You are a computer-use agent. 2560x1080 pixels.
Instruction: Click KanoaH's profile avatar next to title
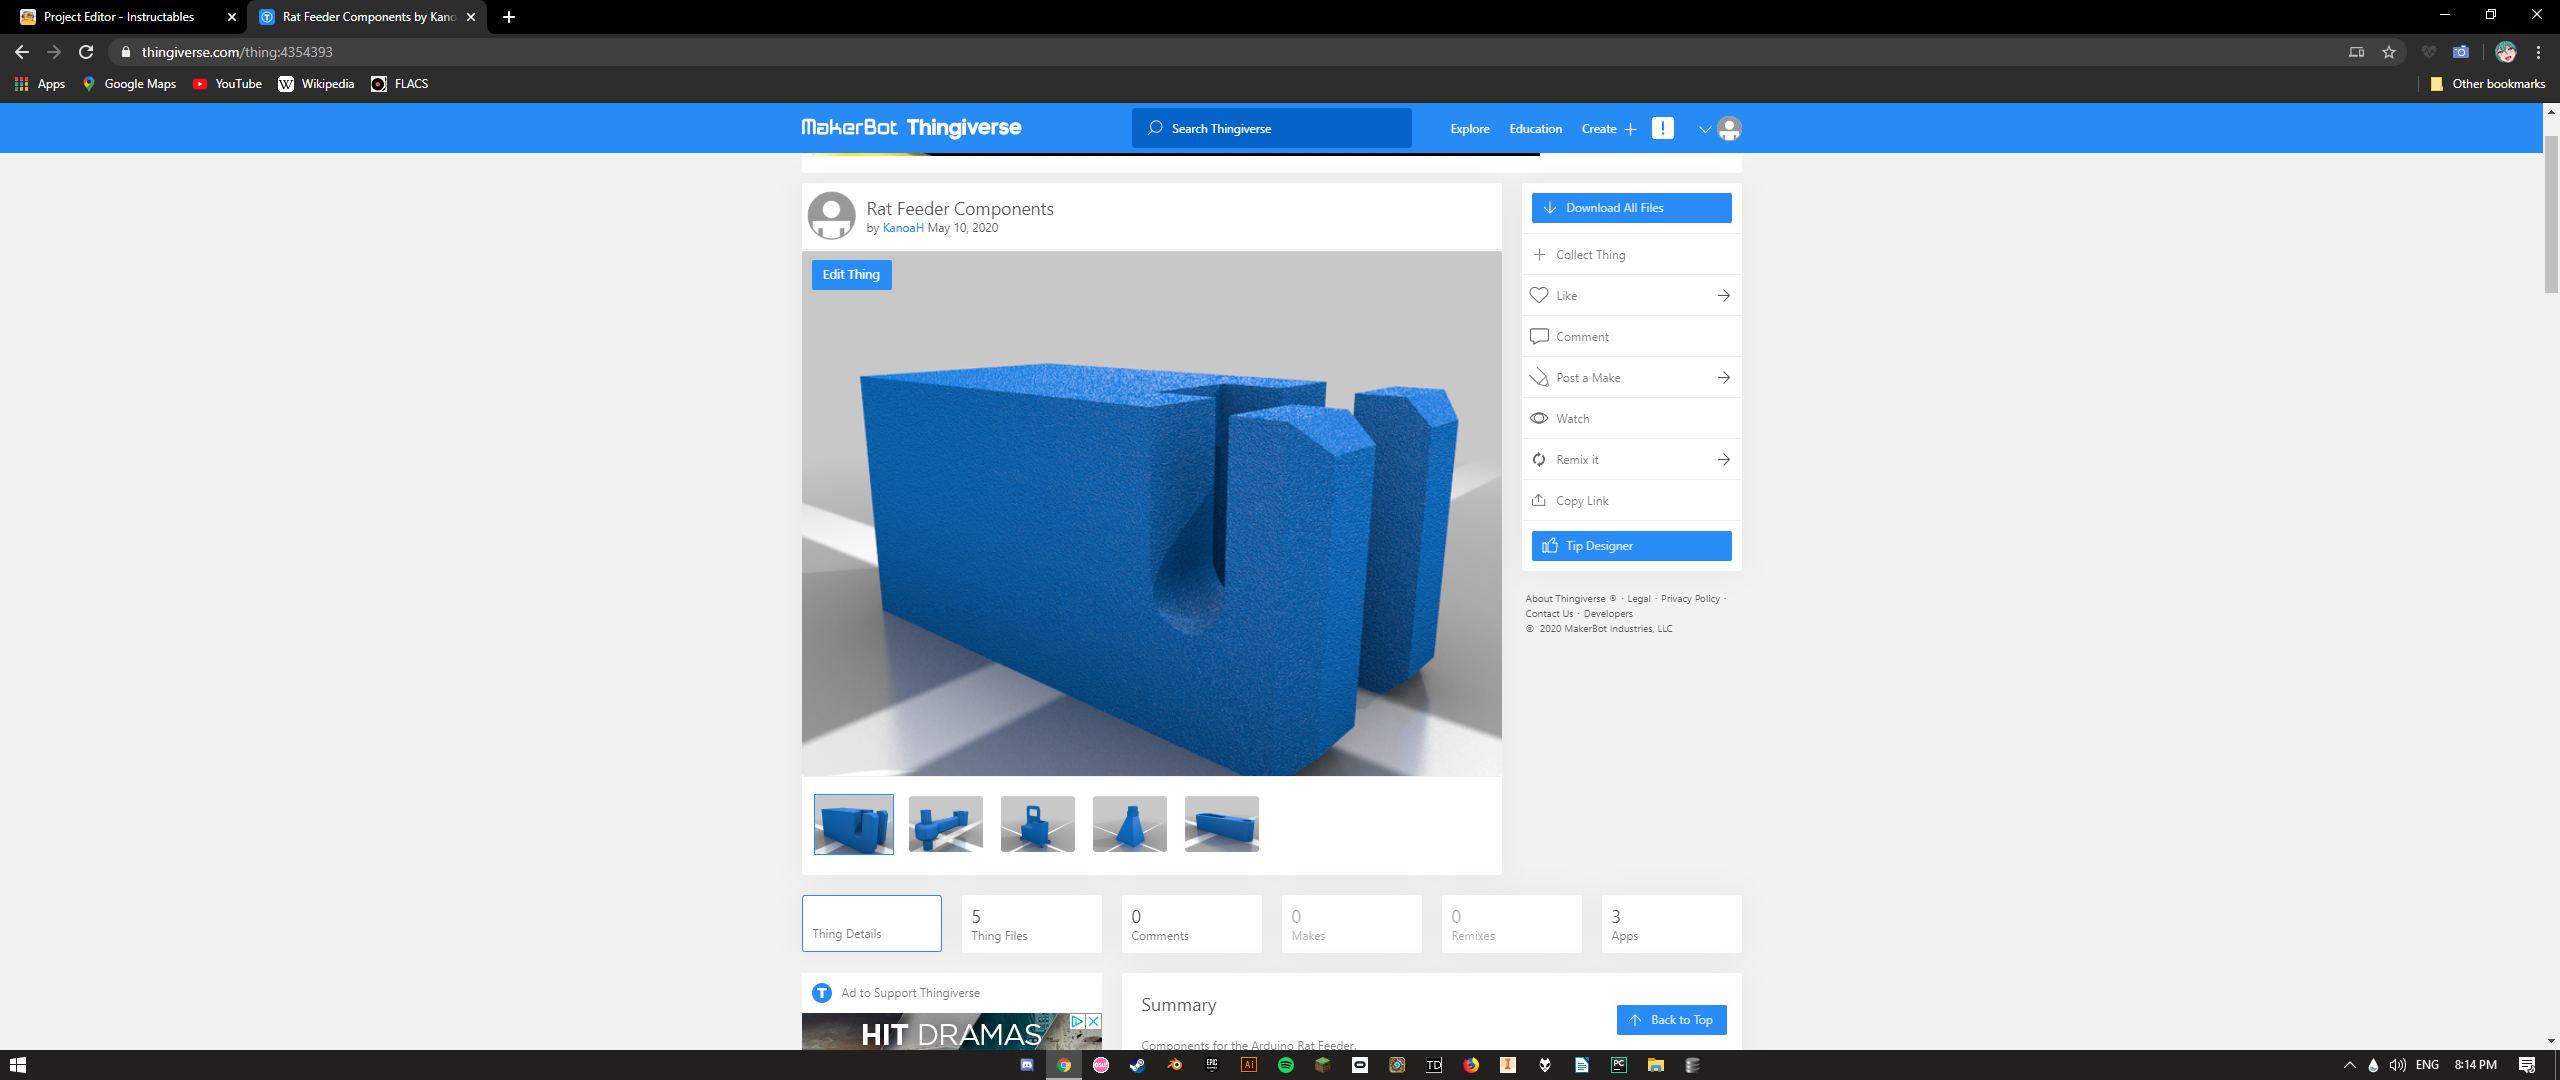tap(831, 216)
